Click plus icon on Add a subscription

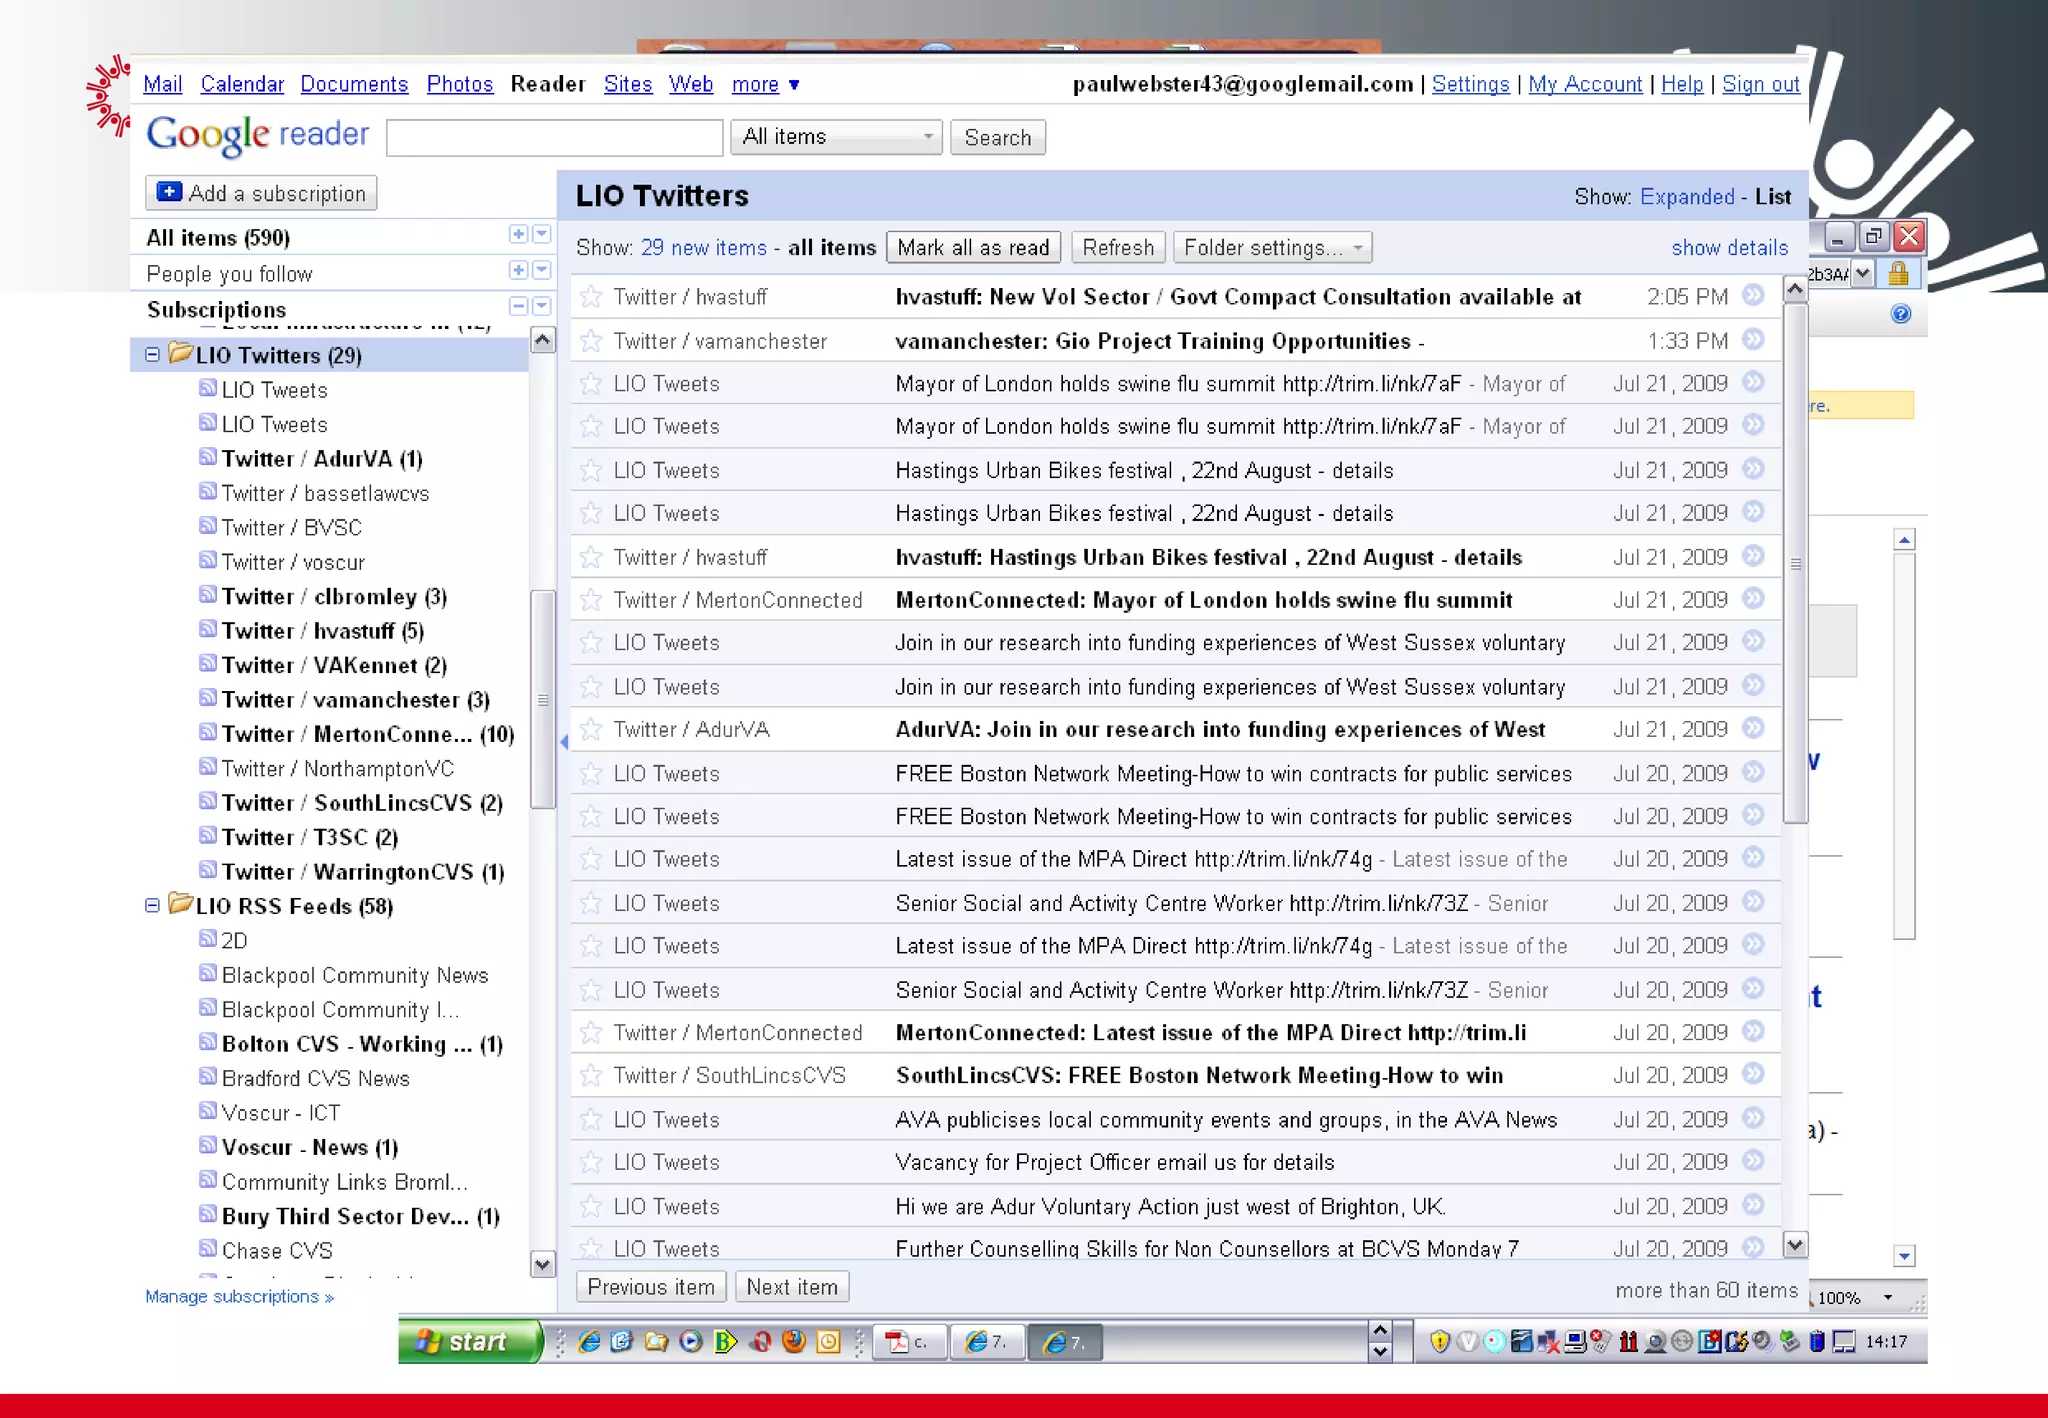[170, 192]
